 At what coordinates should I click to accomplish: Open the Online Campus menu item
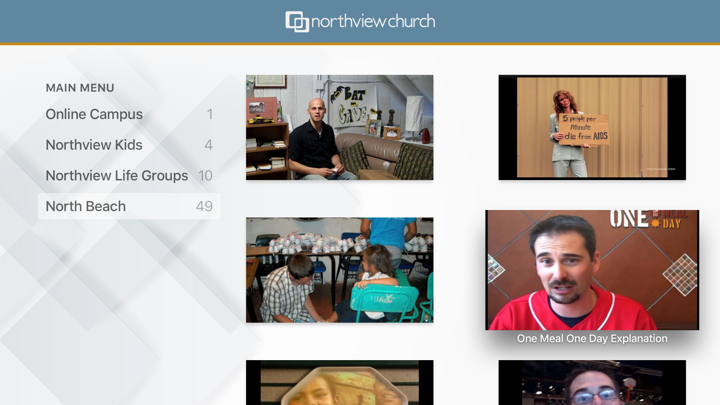pos(129,114)
